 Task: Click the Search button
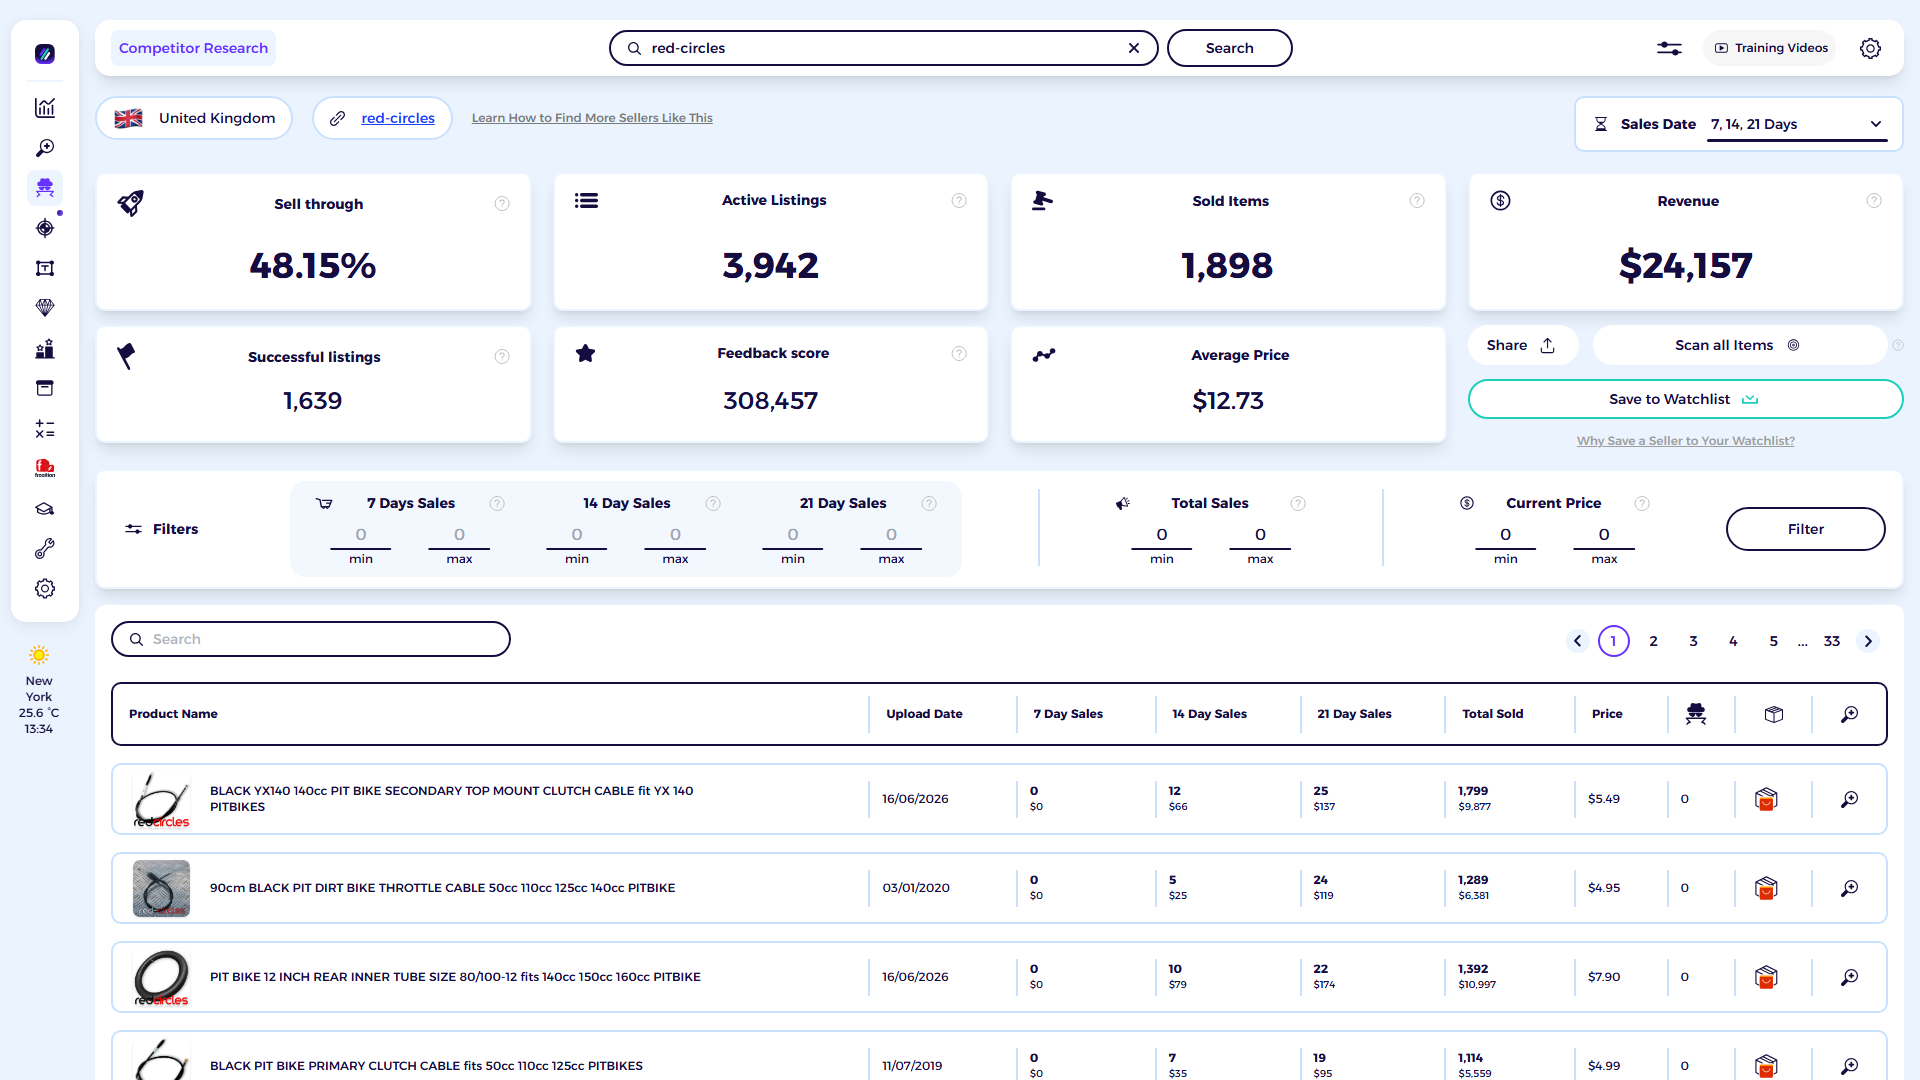(1230, 48)
